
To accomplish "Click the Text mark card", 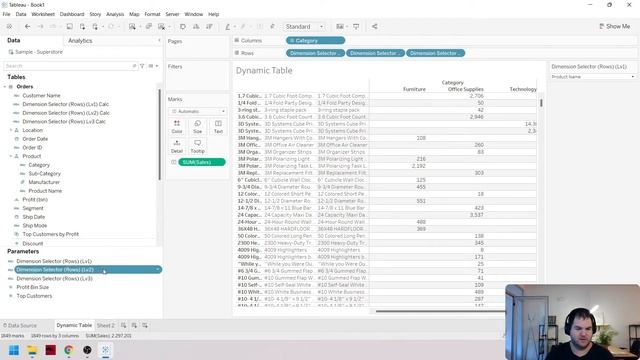I will click(x=218, y=127).
